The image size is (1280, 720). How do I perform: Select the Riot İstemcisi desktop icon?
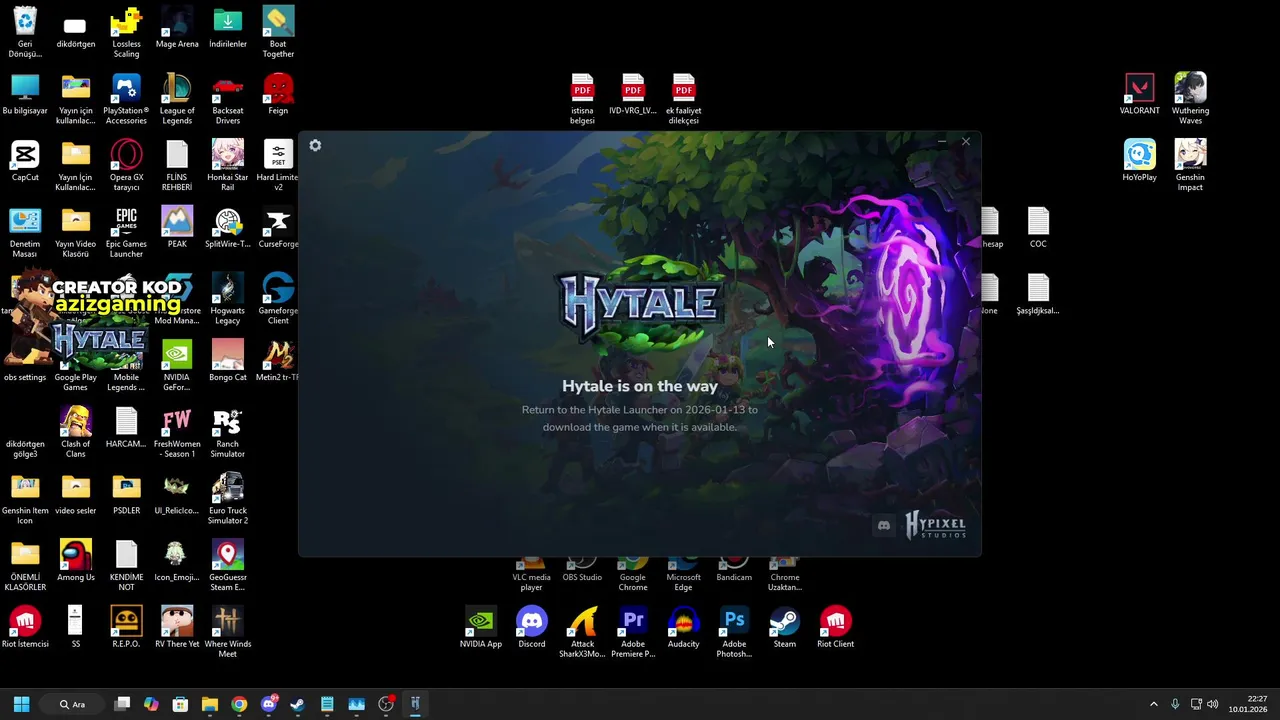pos(25,627)
